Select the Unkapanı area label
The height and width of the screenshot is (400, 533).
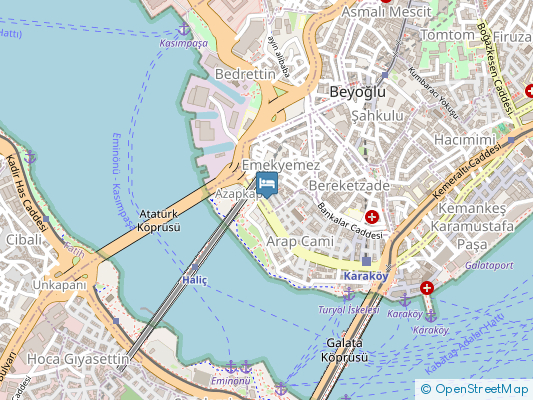[x=59, y=285]
